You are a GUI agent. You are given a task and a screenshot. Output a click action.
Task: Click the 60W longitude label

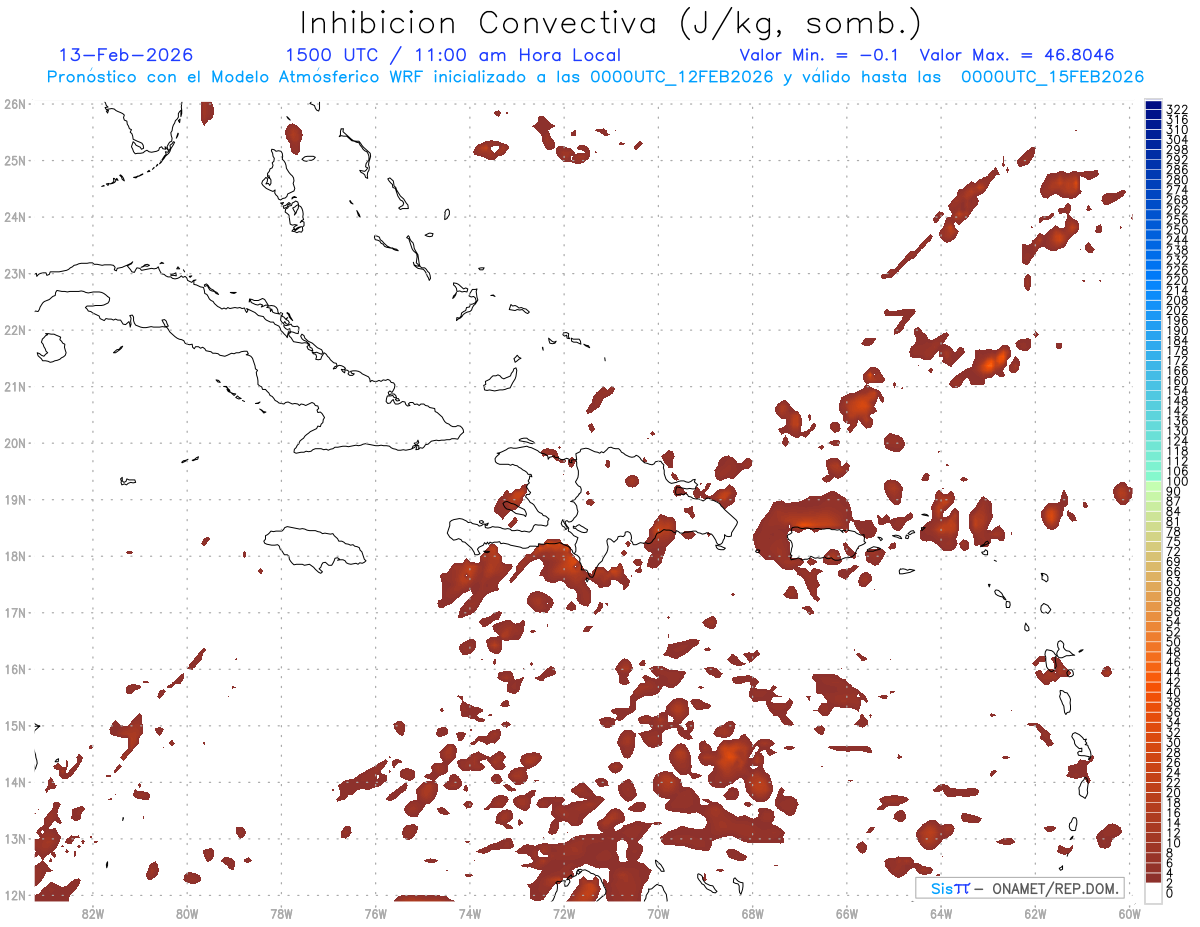[x=1130, y=913]
